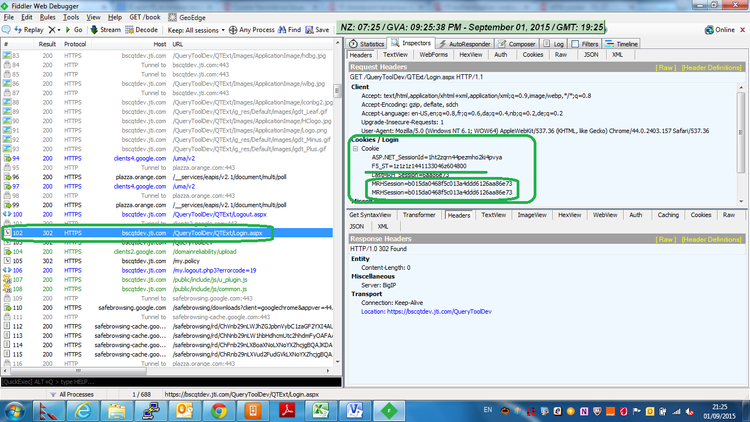Open the Composer tab
The width and height of the screenshot is (750, 422).
point(517,44)
